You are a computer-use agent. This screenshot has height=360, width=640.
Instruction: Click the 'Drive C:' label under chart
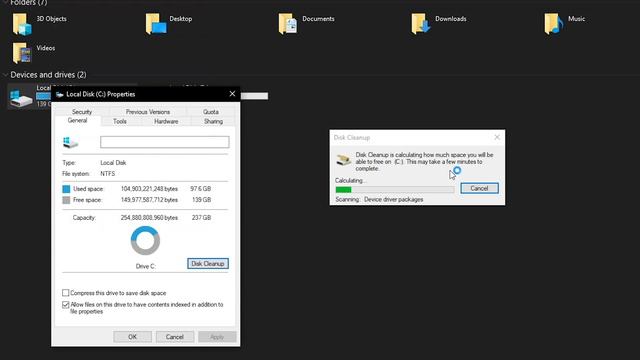point(145,266)
